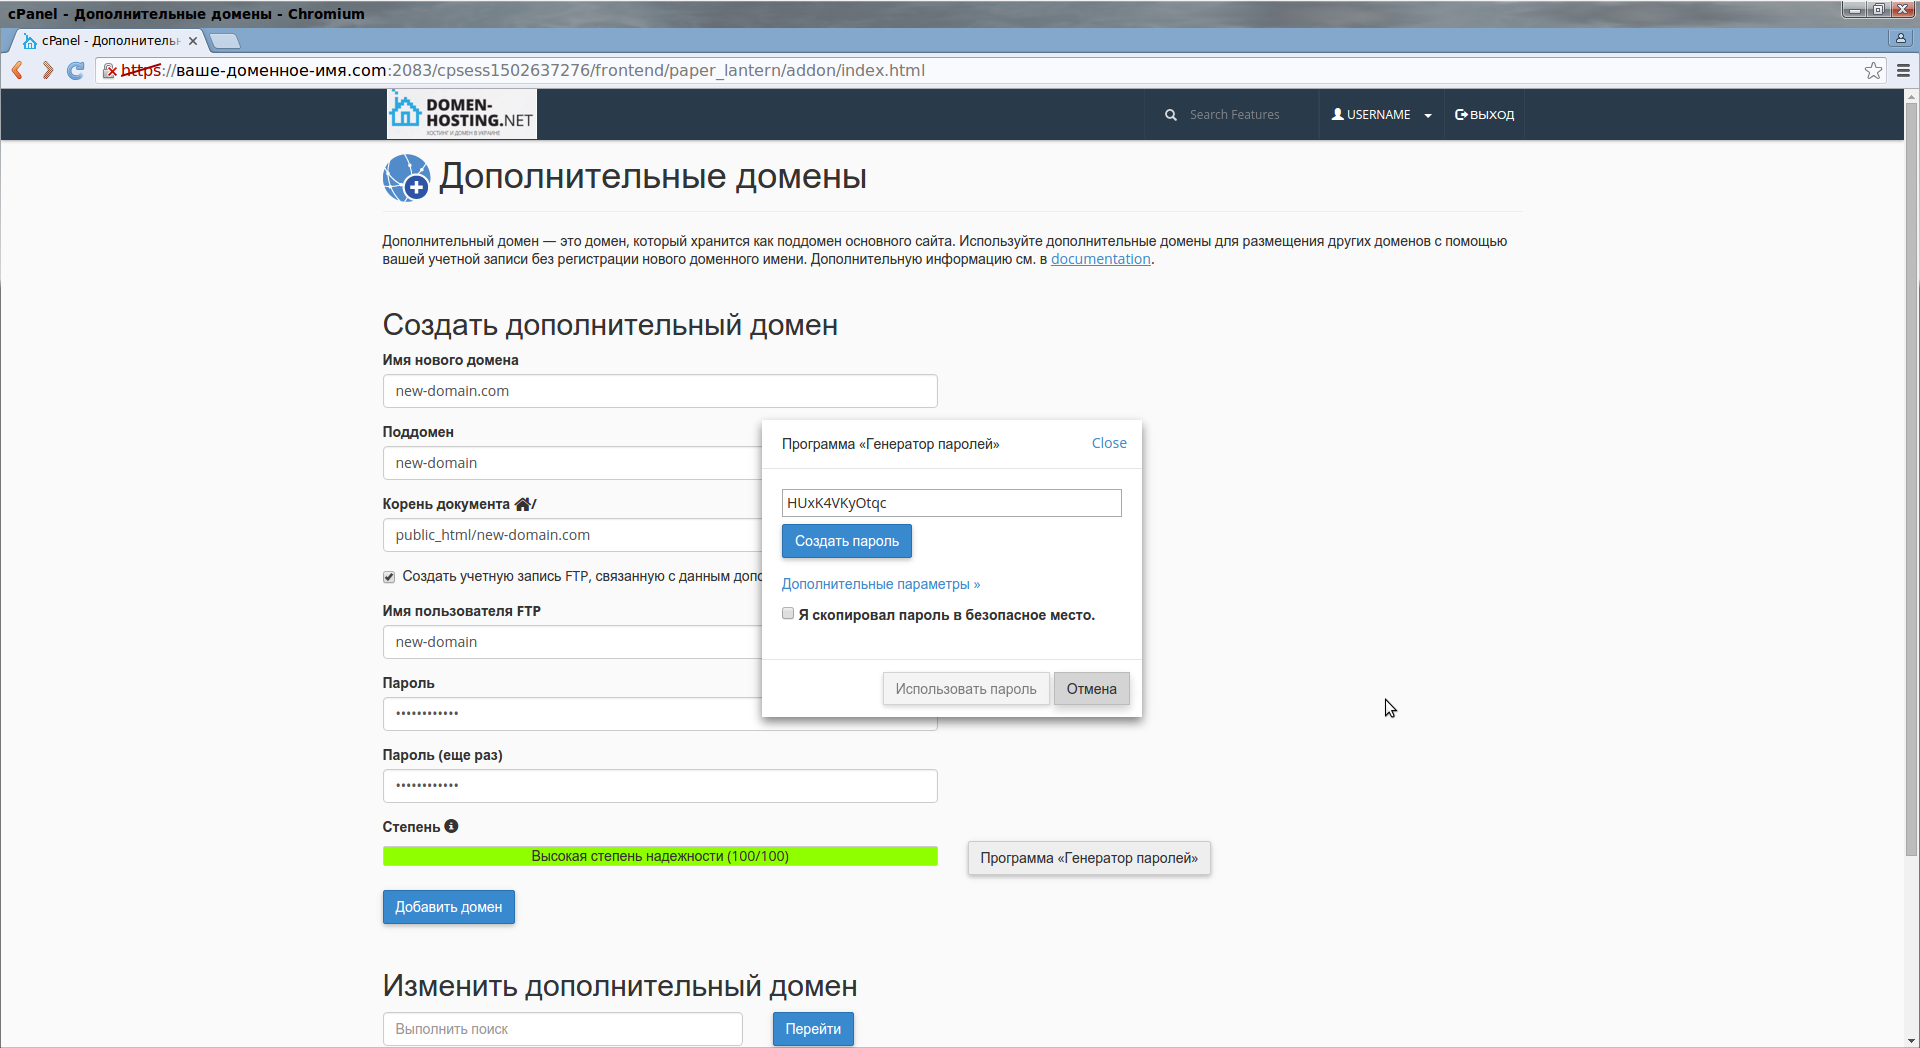Click the browser back arrow
The width and height of the screenshot is (1920, 1048).
[x=18, y=70]
